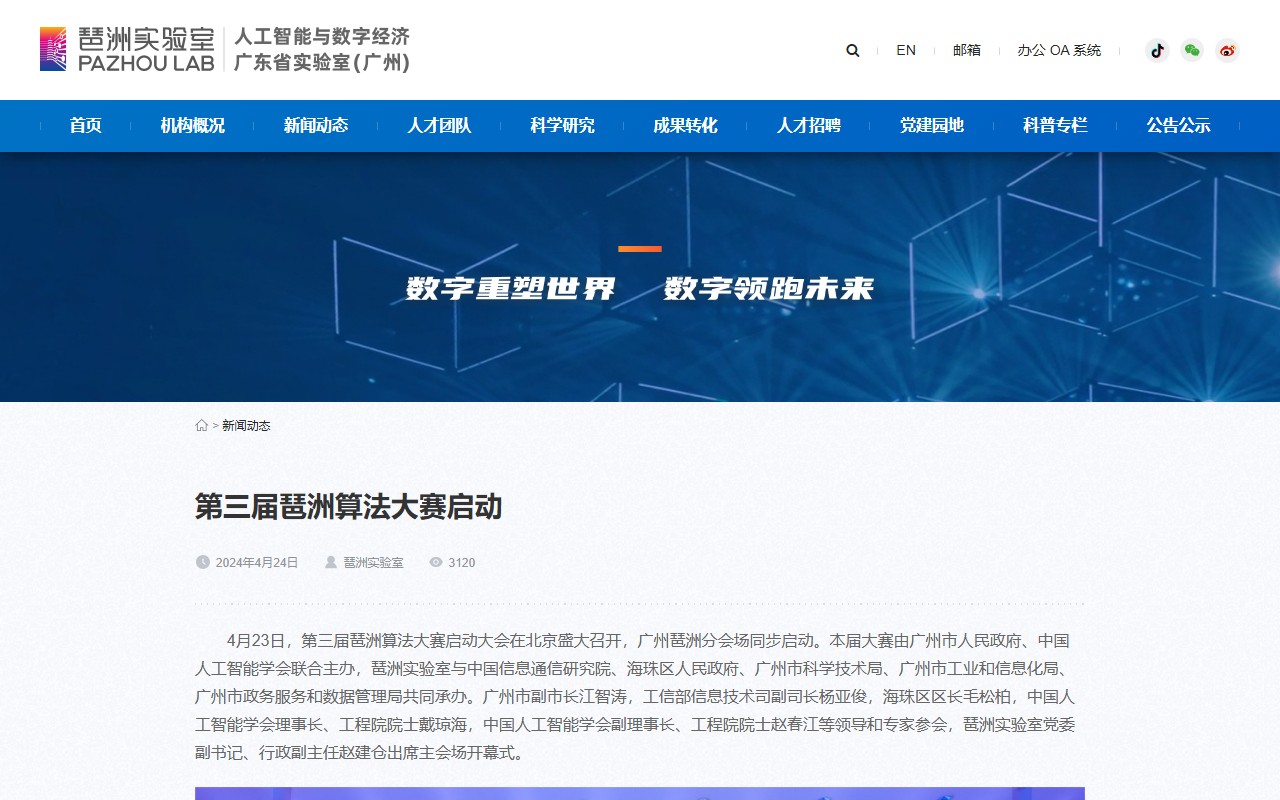Screen dimensions: 1280x800
Task: Click the home icon in the breadcrumb
Action: [x=200, y=424]
